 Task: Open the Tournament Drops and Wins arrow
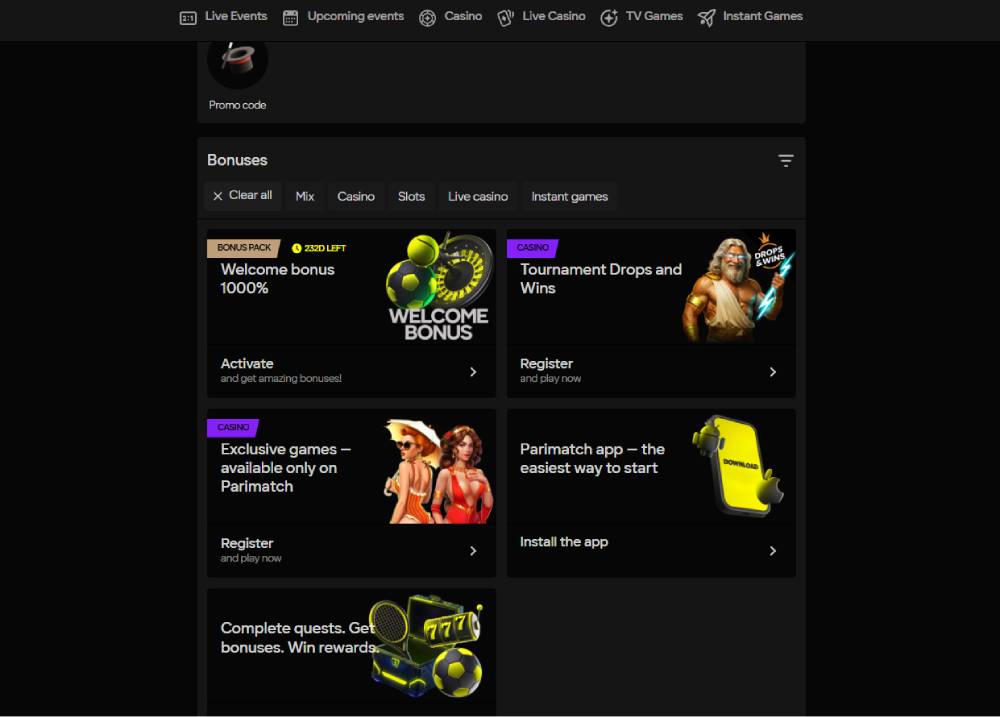773,372
